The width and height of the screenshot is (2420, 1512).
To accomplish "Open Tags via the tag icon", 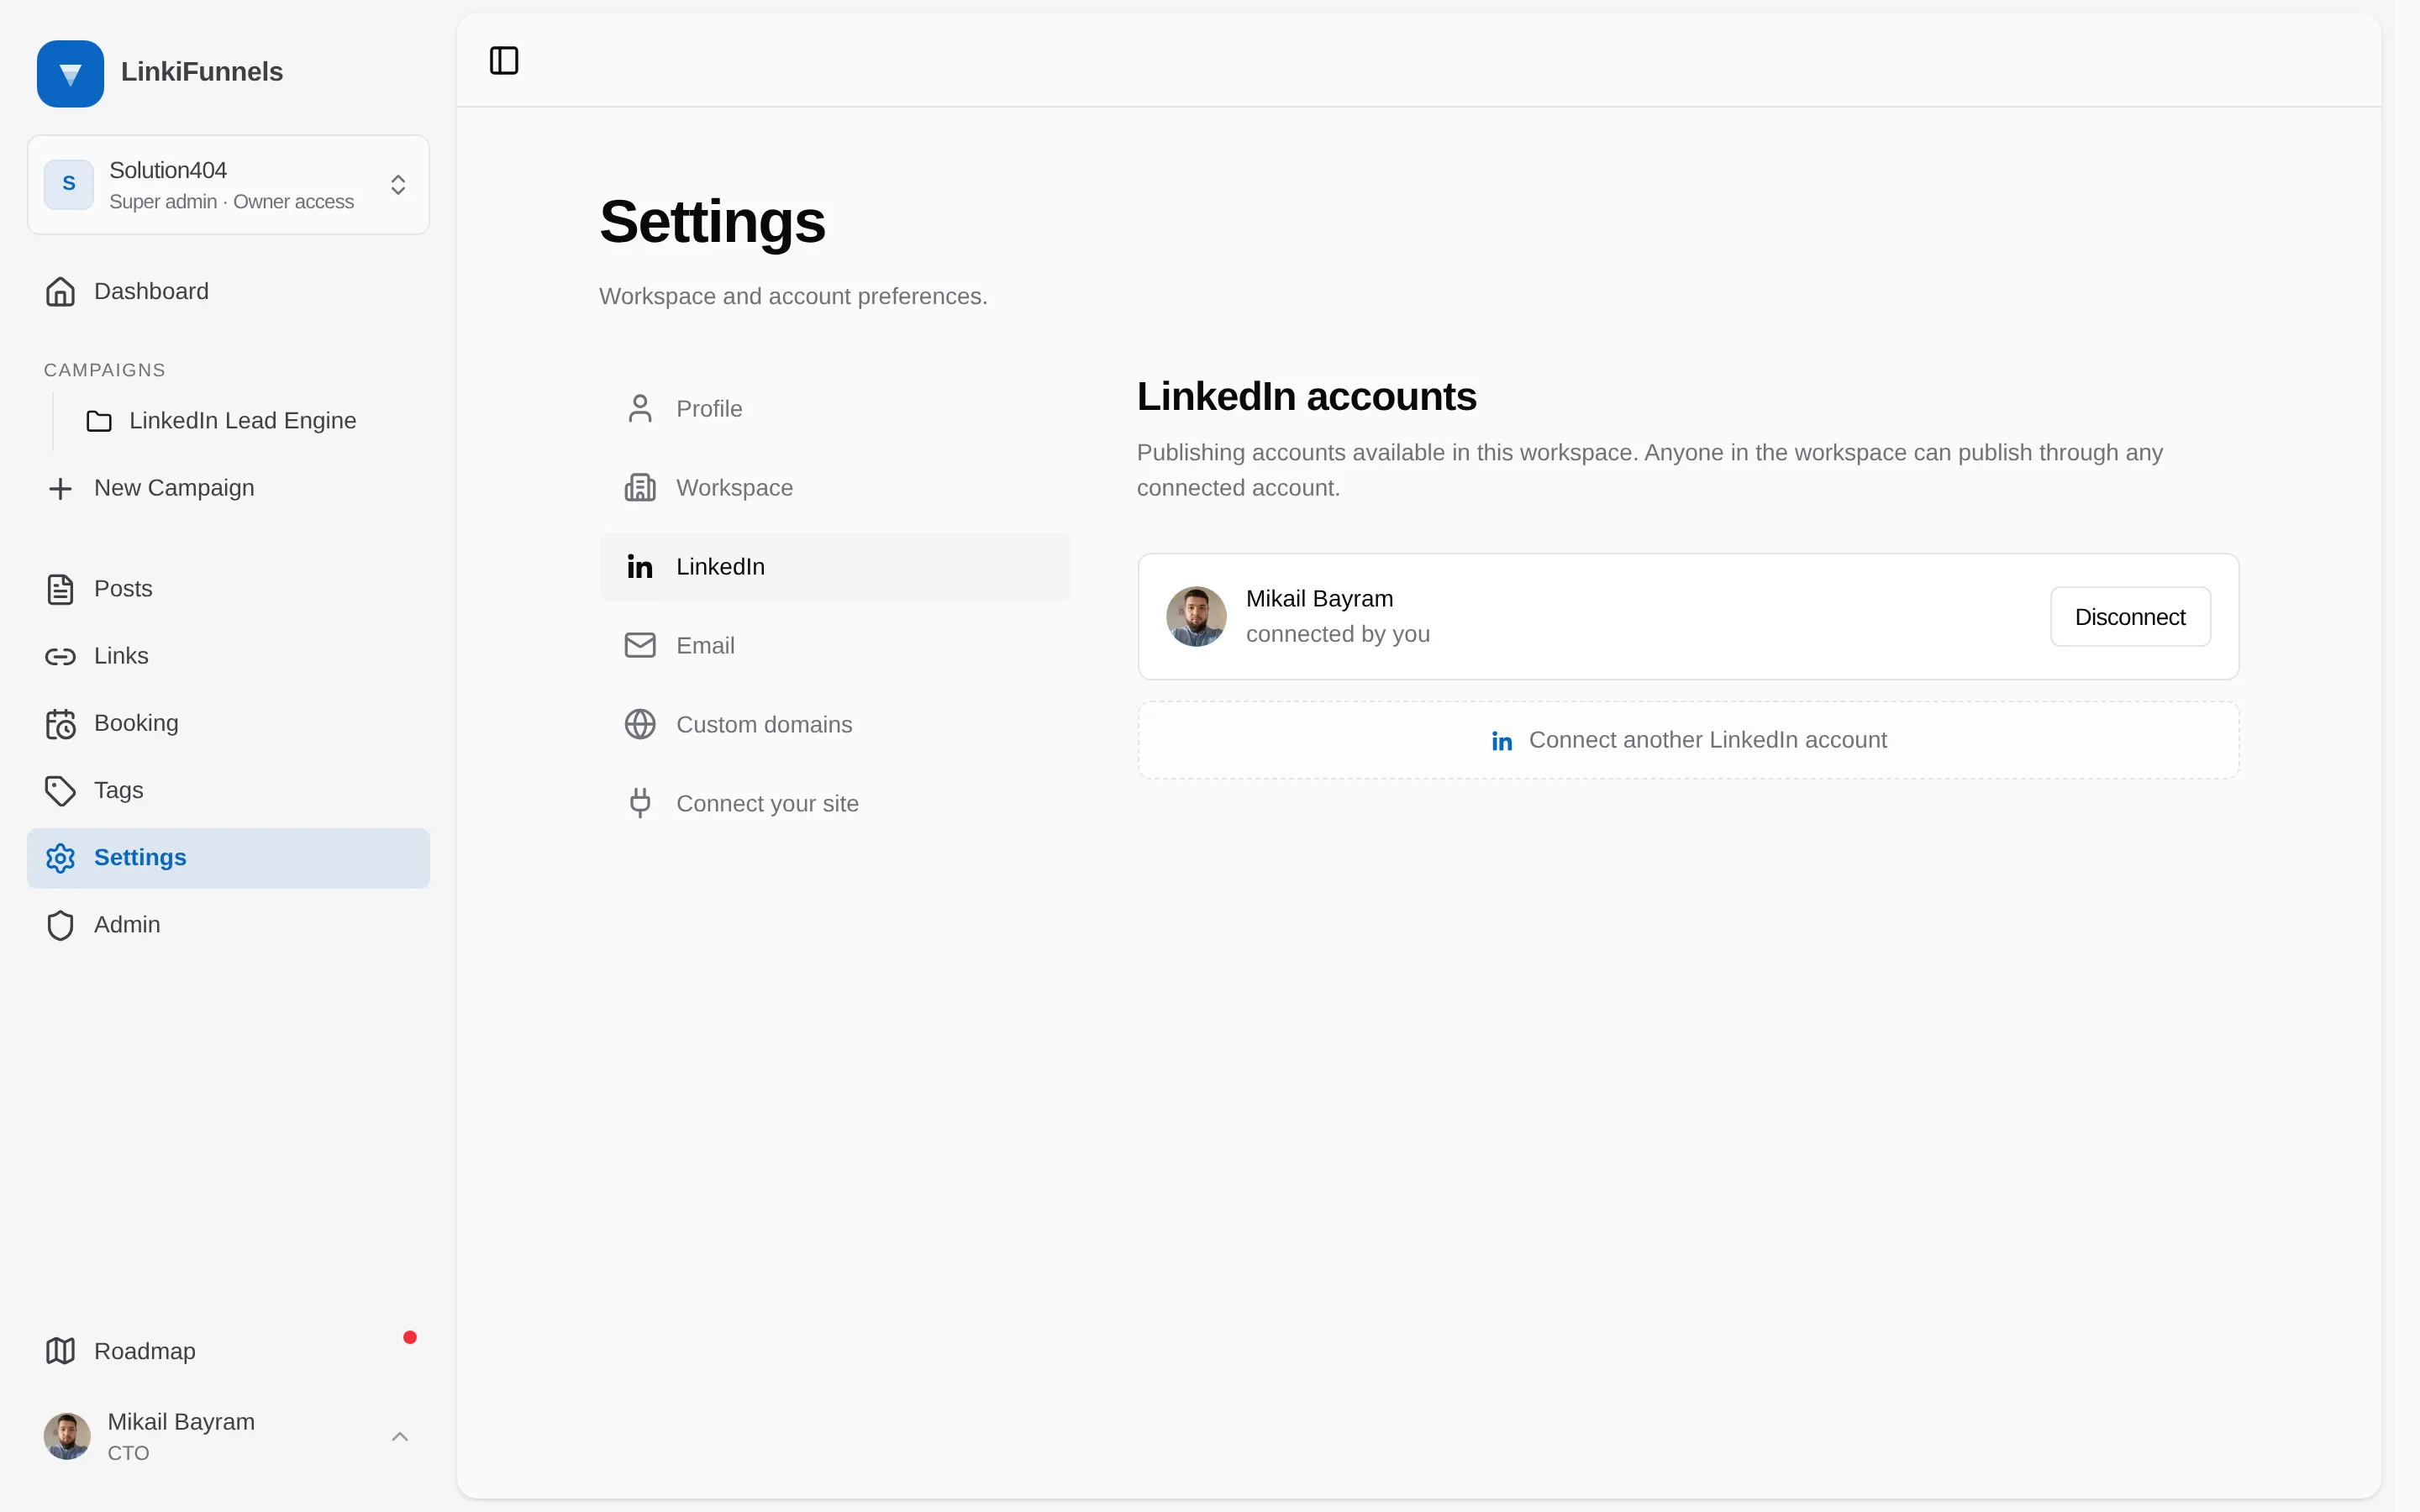I will point(60,791).
